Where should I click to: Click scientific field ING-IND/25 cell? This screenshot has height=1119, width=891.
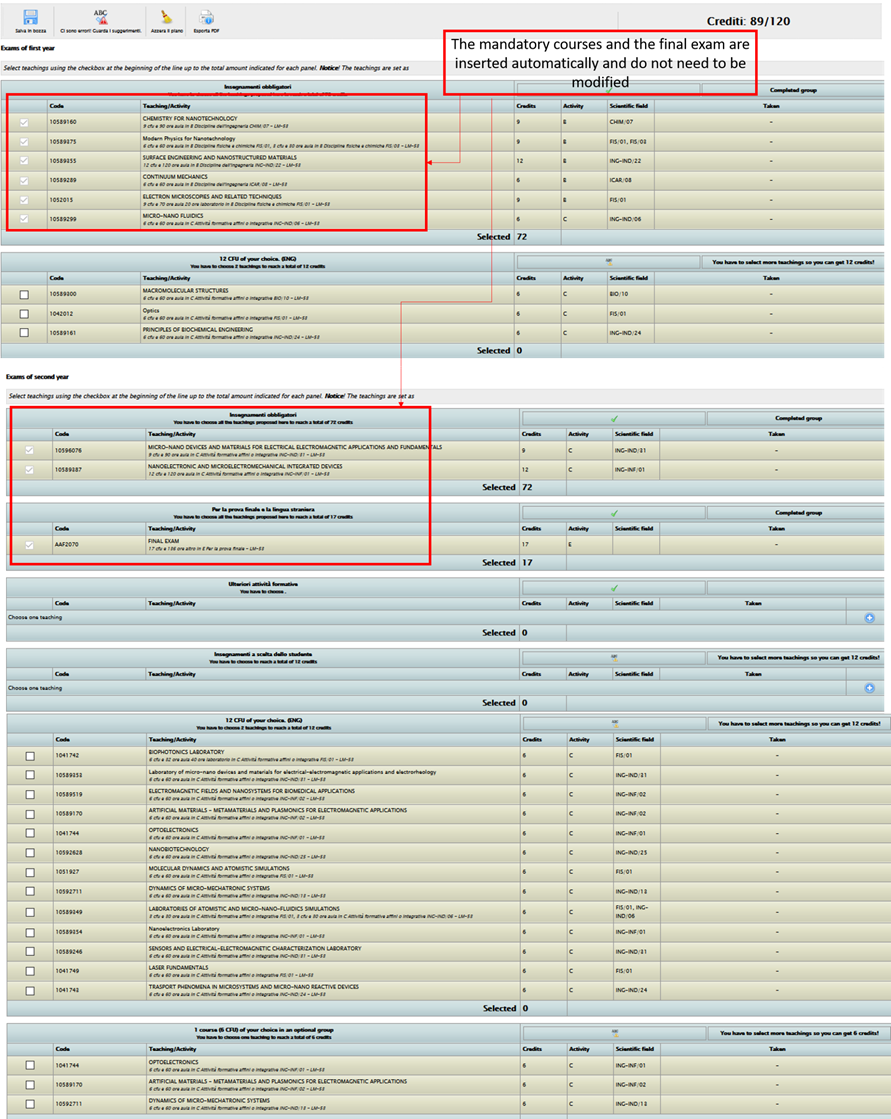[631, 853]
